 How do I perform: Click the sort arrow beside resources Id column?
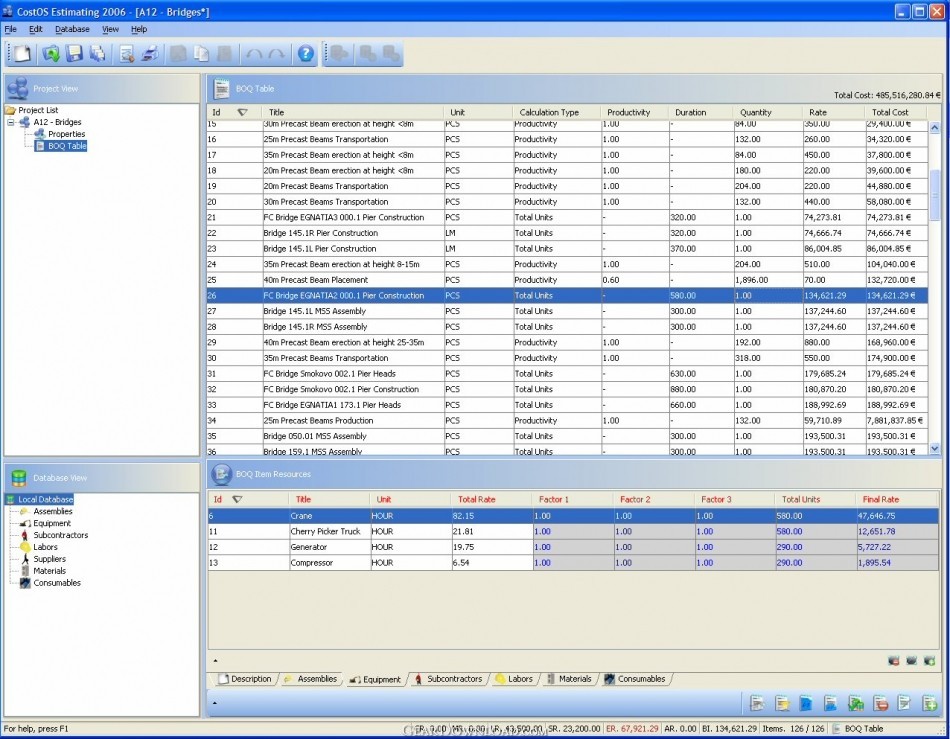pyautogui.click(x=238, y=499)
